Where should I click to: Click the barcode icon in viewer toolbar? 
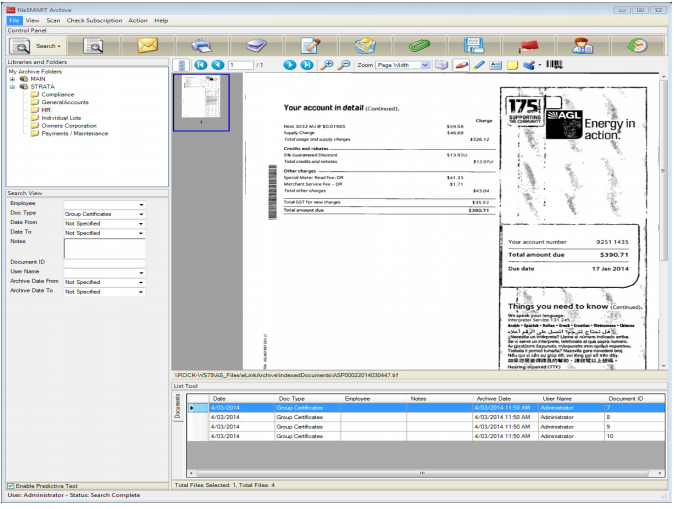click(x=553, y=64)
